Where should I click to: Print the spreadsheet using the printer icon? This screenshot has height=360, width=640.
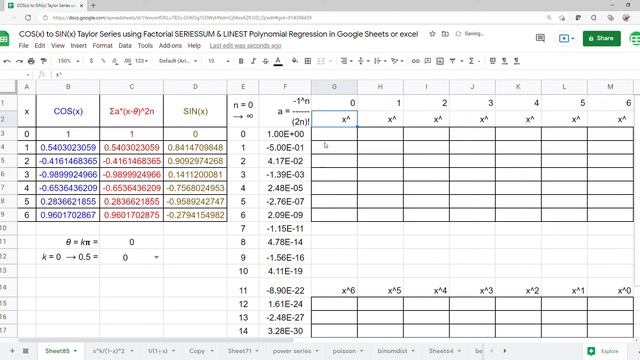(31, 61)
